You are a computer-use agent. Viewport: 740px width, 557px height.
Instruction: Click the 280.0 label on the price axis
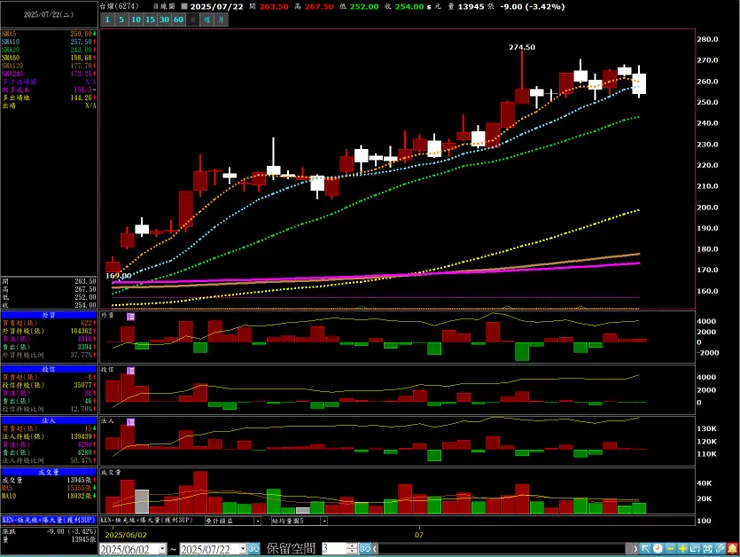click(x=708, y=39)
